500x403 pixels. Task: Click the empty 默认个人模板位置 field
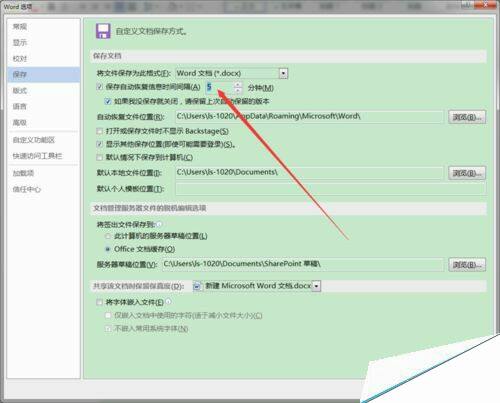point(330,189)
